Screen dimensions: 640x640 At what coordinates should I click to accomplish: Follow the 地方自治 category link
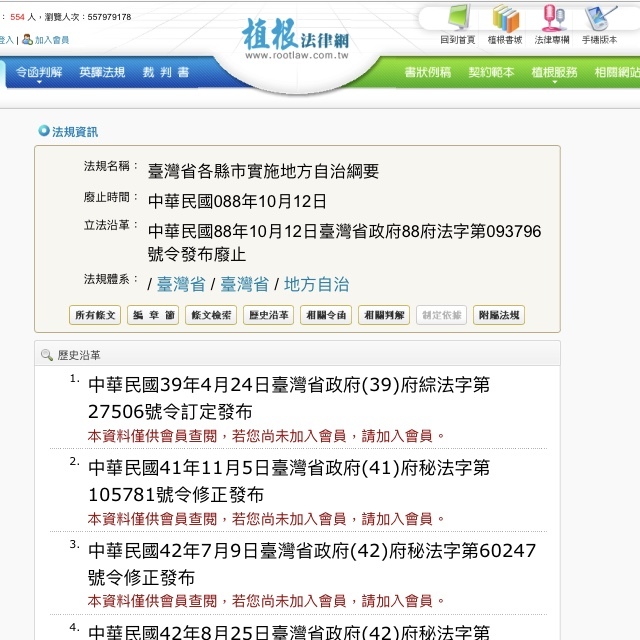click(317, 283)
